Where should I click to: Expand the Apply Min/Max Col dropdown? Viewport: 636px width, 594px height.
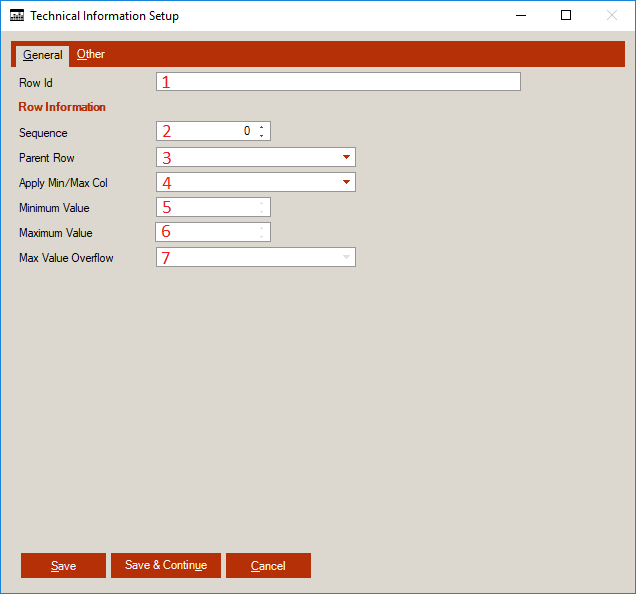346,182
